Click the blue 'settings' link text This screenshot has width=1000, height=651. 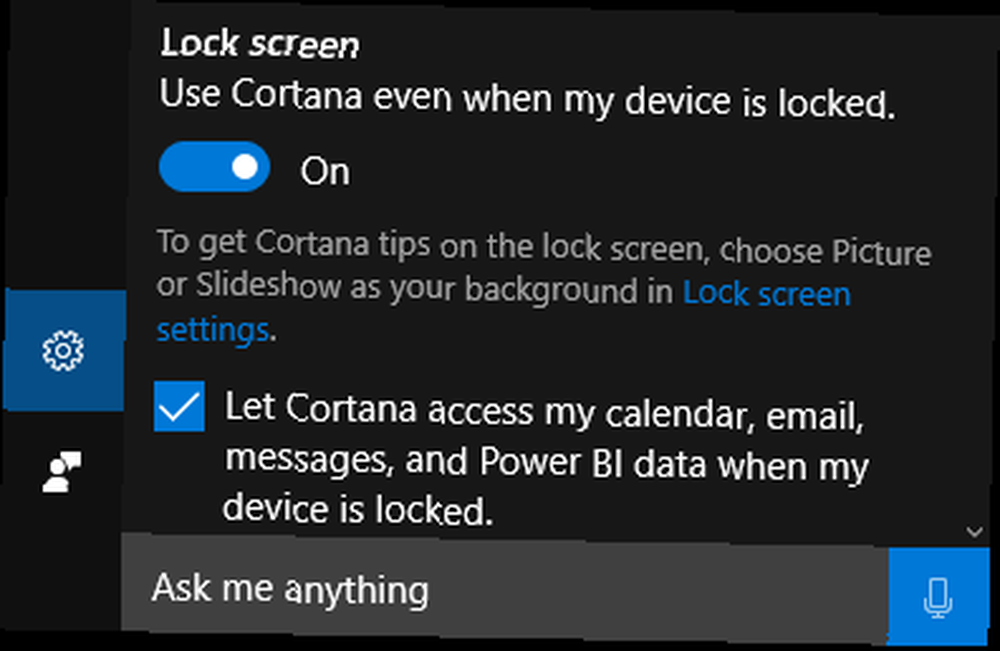click(213, 330)
